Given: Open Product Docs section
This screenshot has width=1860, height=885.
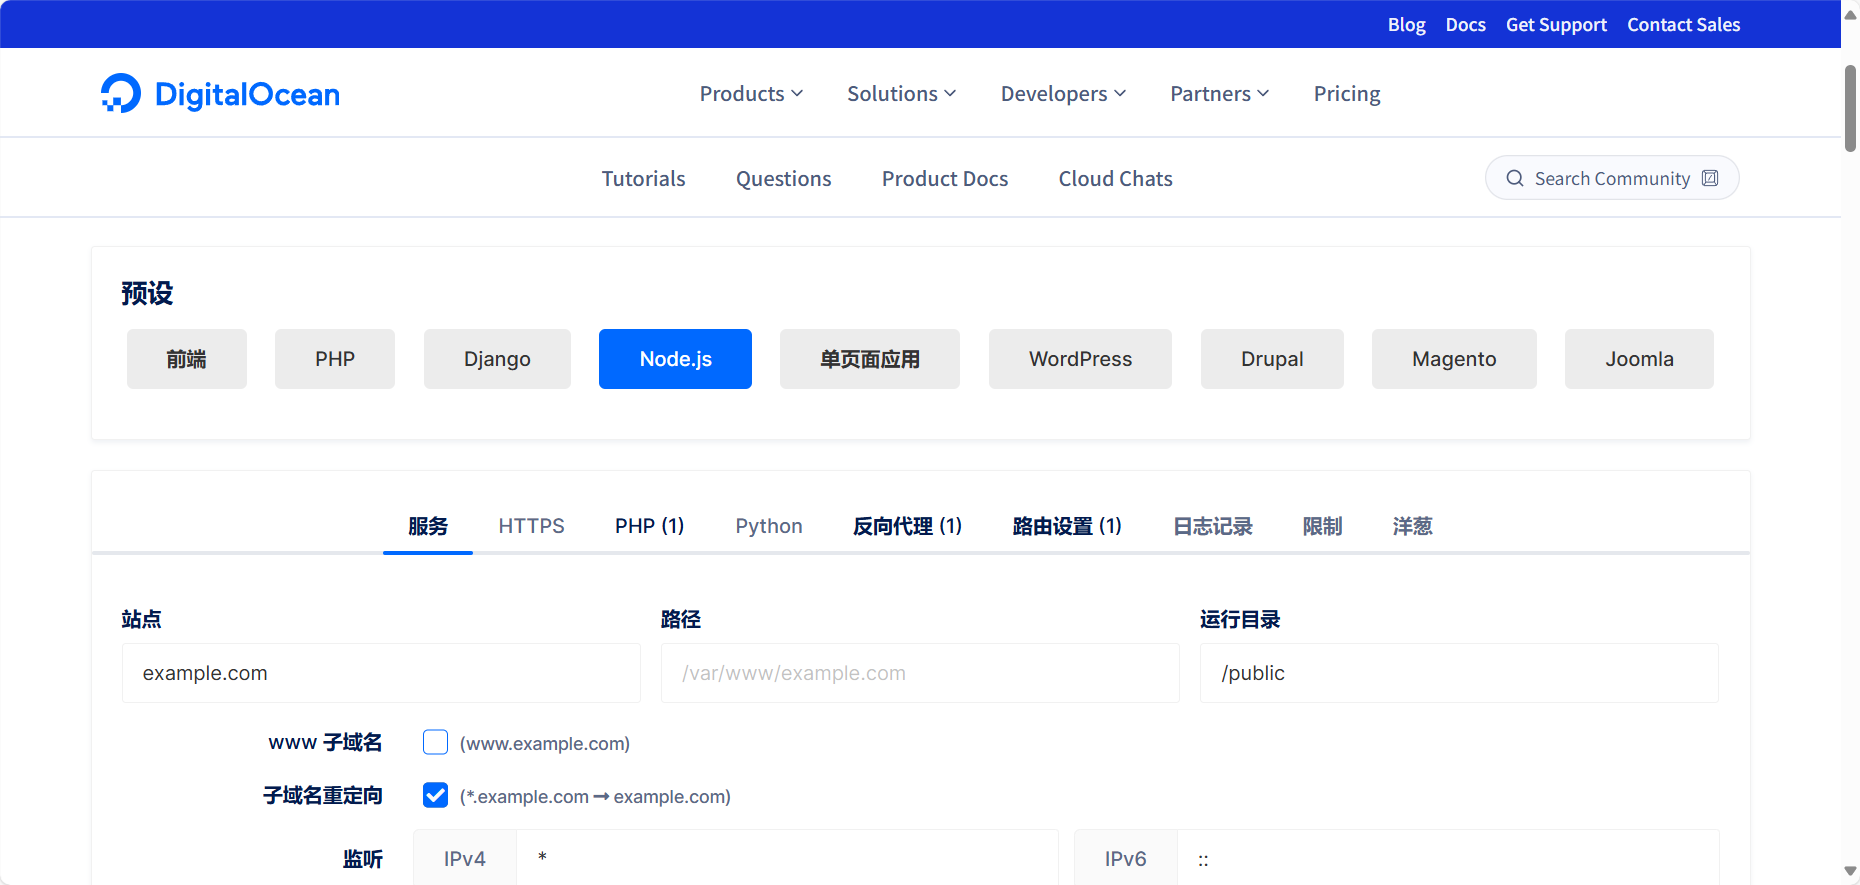Looking at the screenshot, I should click(944, 179).
